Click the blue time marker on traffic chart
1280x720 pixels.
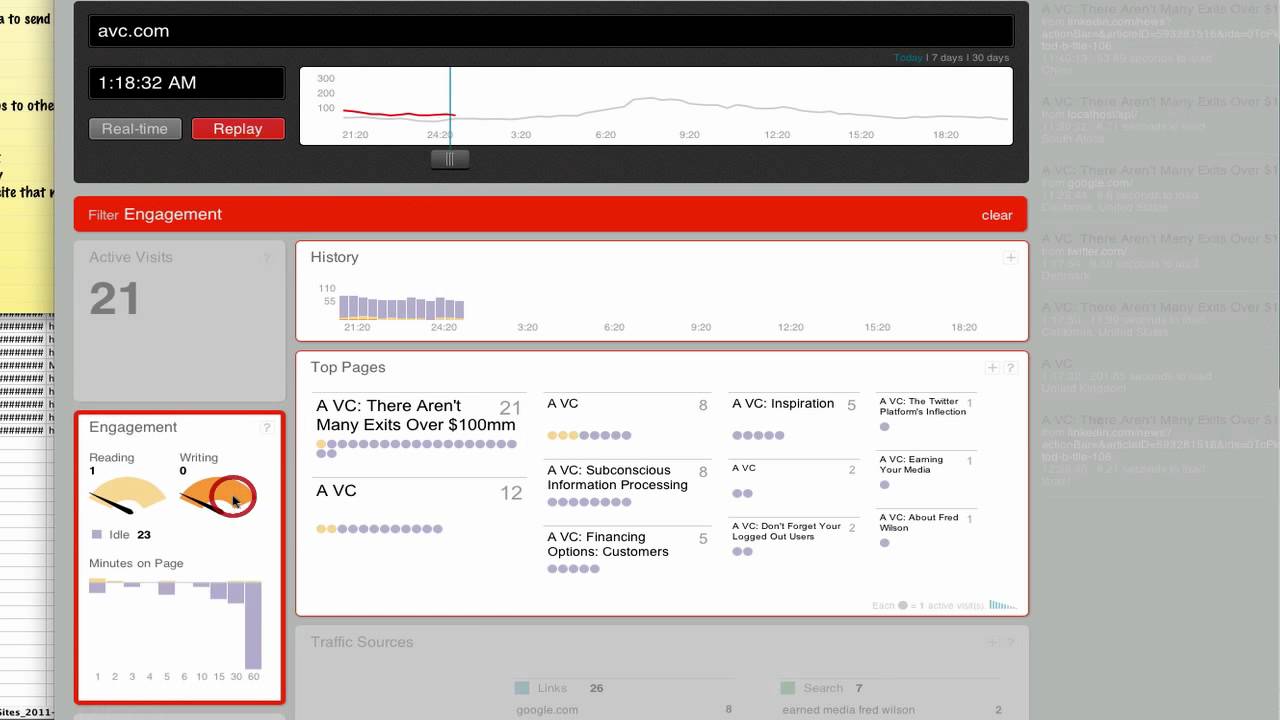(450, 105)
